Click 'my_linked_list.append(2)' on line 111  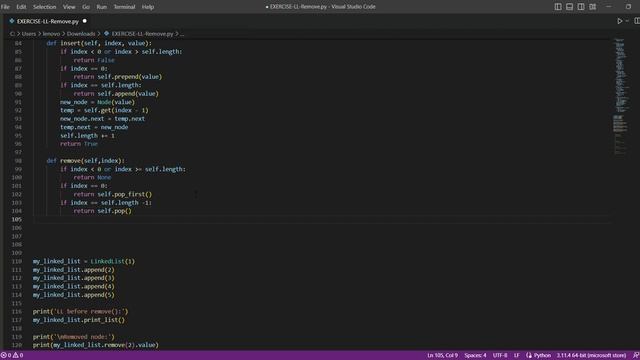[x=73, y=270]
